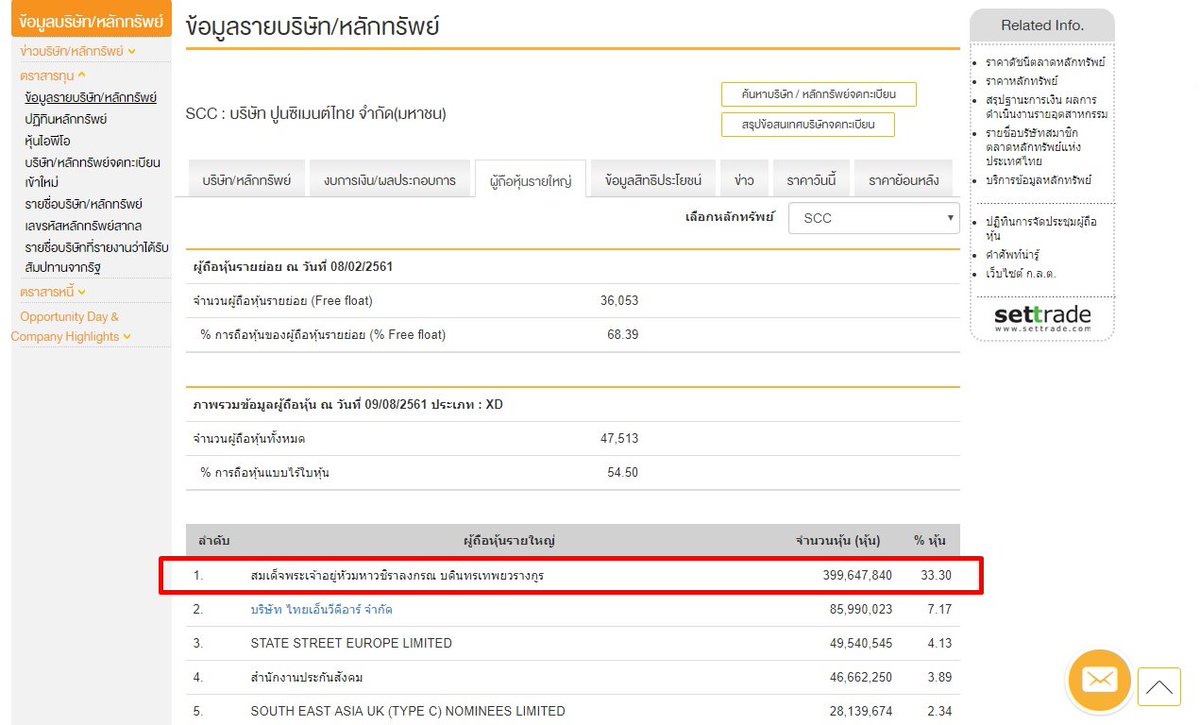This screenshot has height=725, width=1200.
Task: Click the percentage value 7.17
Action: point(940,609)
